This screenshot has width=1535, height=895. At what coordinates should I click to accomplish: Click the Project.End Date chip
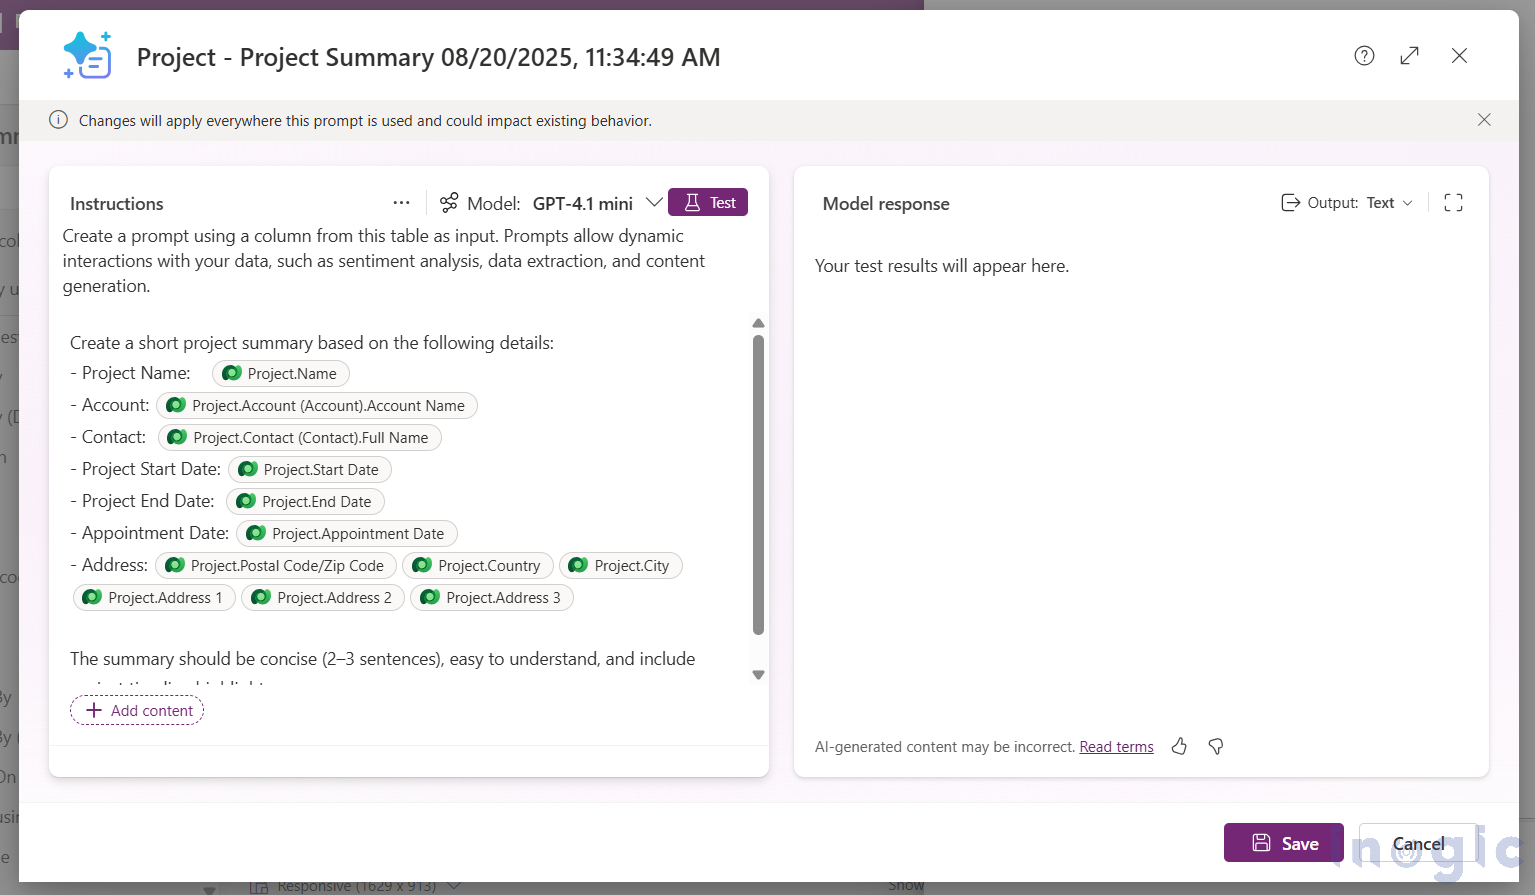305,501
